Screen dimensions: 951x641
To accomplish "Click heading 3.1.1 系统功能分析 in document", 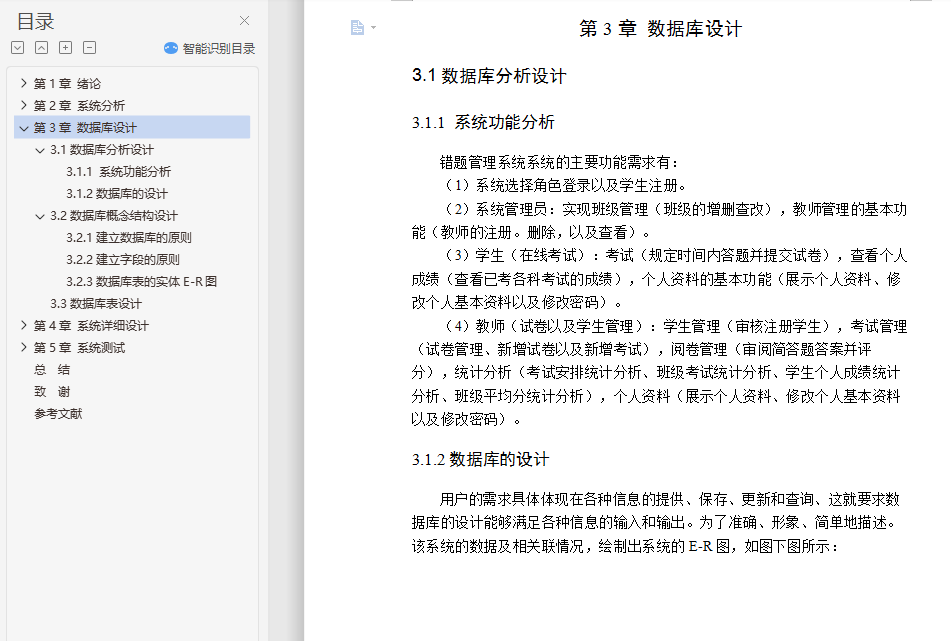I will [483, 122].
